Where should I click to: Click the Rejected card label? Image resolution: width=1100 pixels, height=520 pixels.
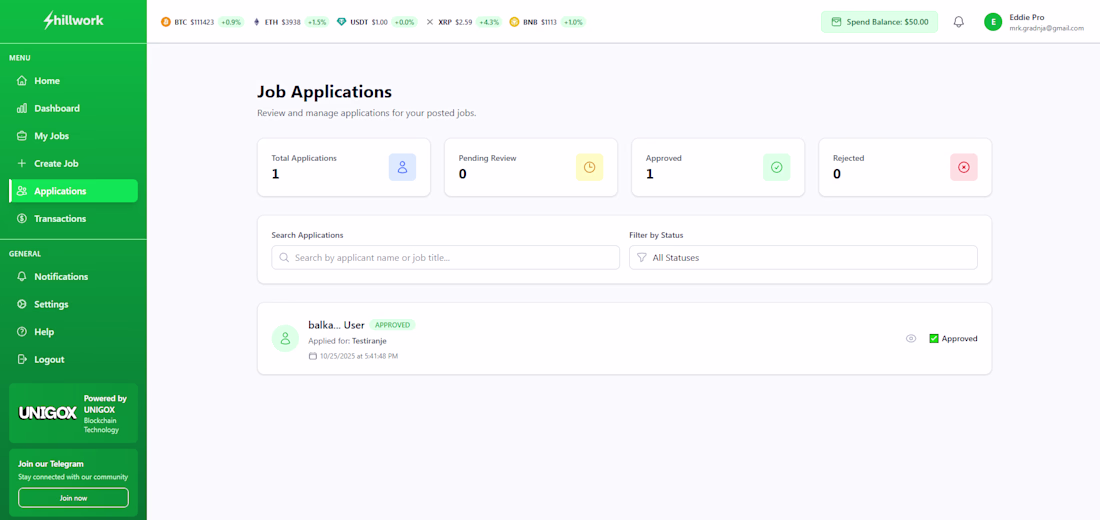[x=848, y=158]
